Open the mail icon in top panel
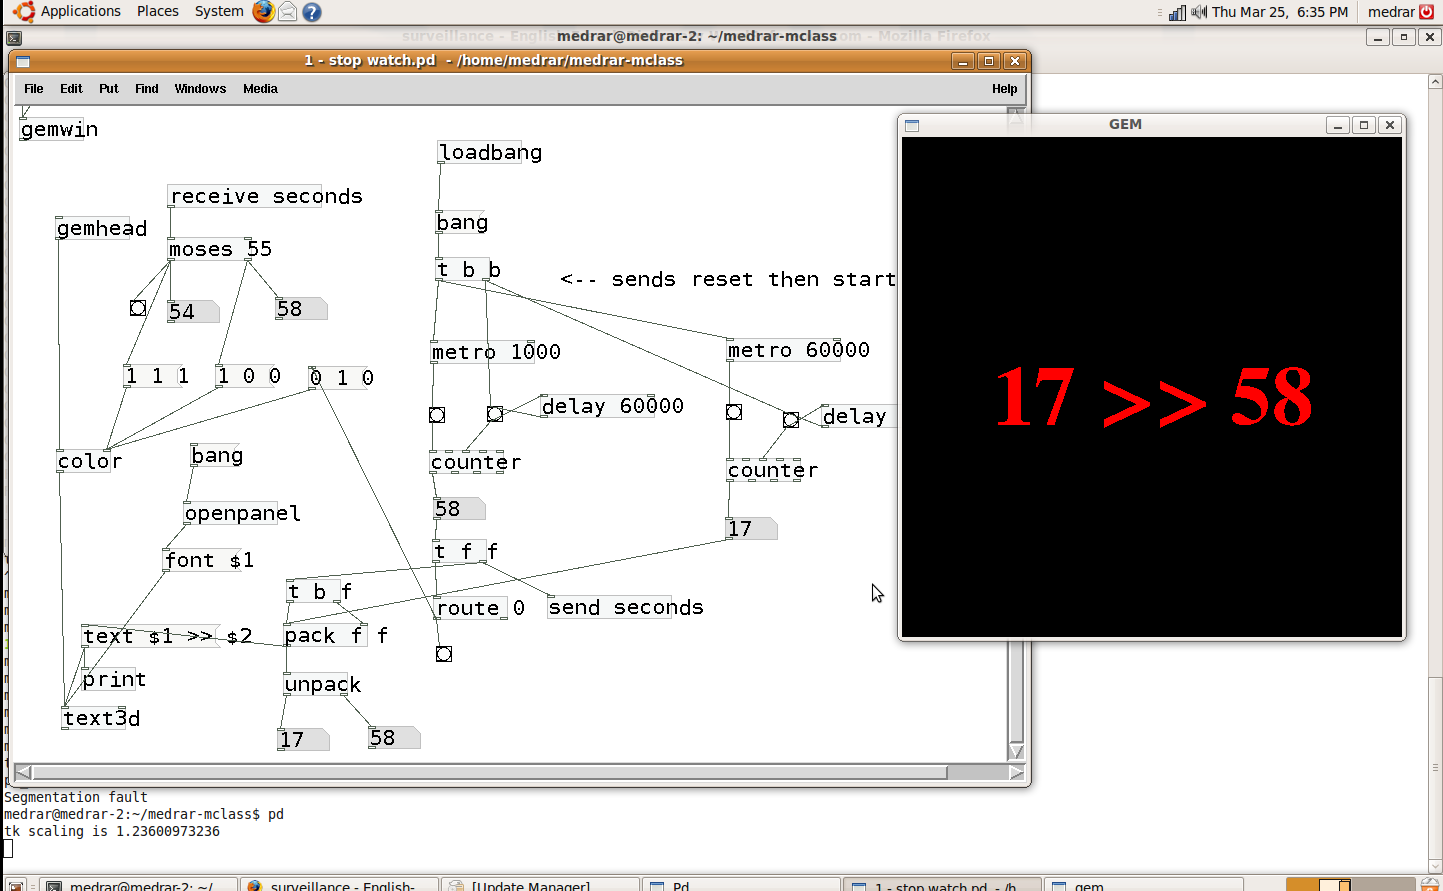The width and height of the screenshot is (1443, 891). (x=287, y=11)
